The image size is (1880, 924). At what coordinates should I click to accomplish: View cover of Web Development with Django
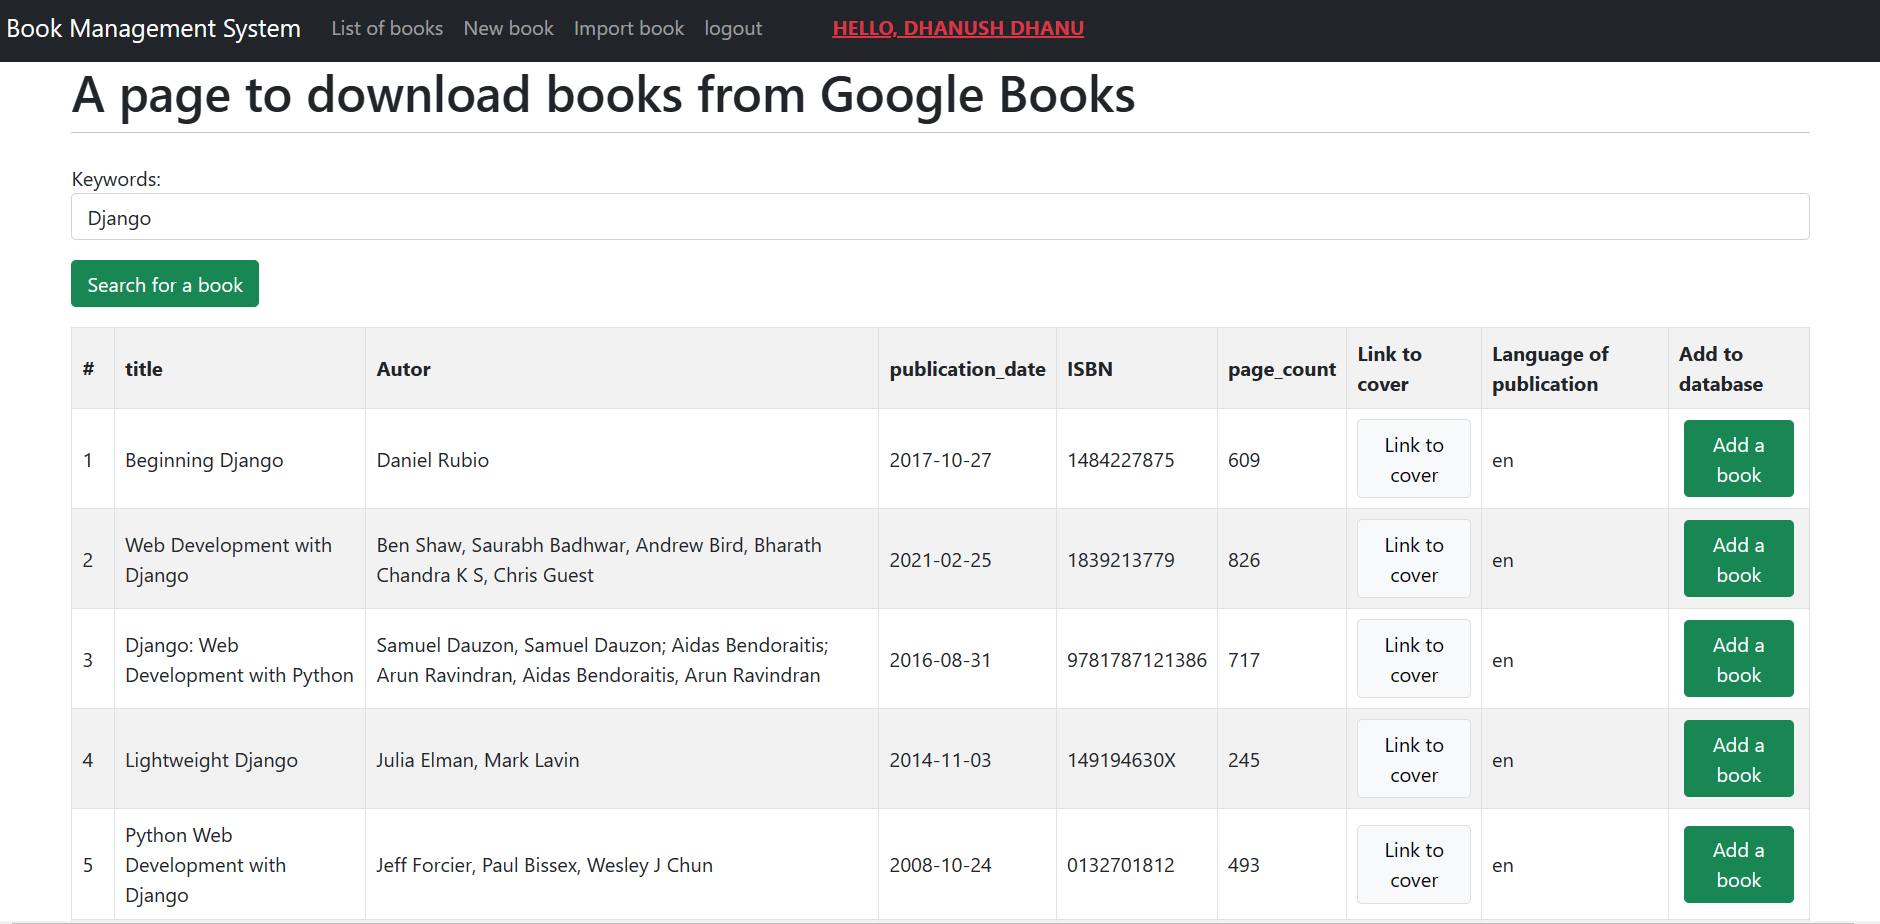[1413, 558]
